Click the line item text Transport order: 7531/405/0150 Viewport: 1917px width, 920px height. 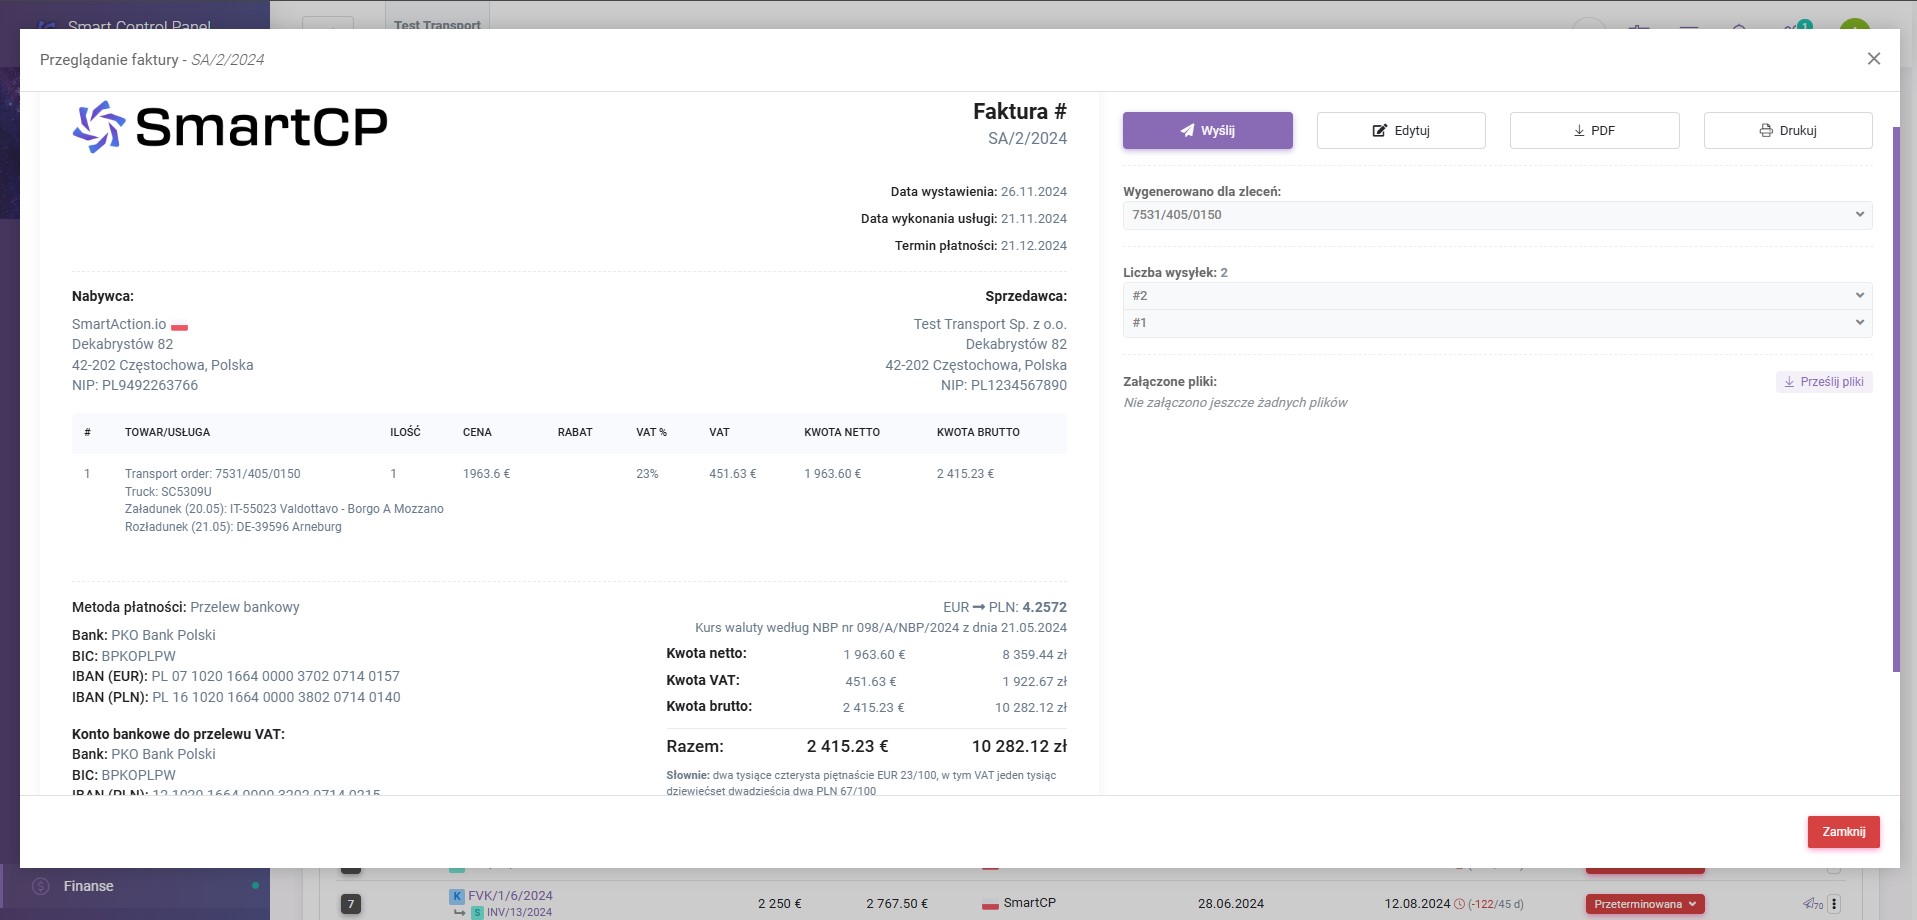[212, 474]
